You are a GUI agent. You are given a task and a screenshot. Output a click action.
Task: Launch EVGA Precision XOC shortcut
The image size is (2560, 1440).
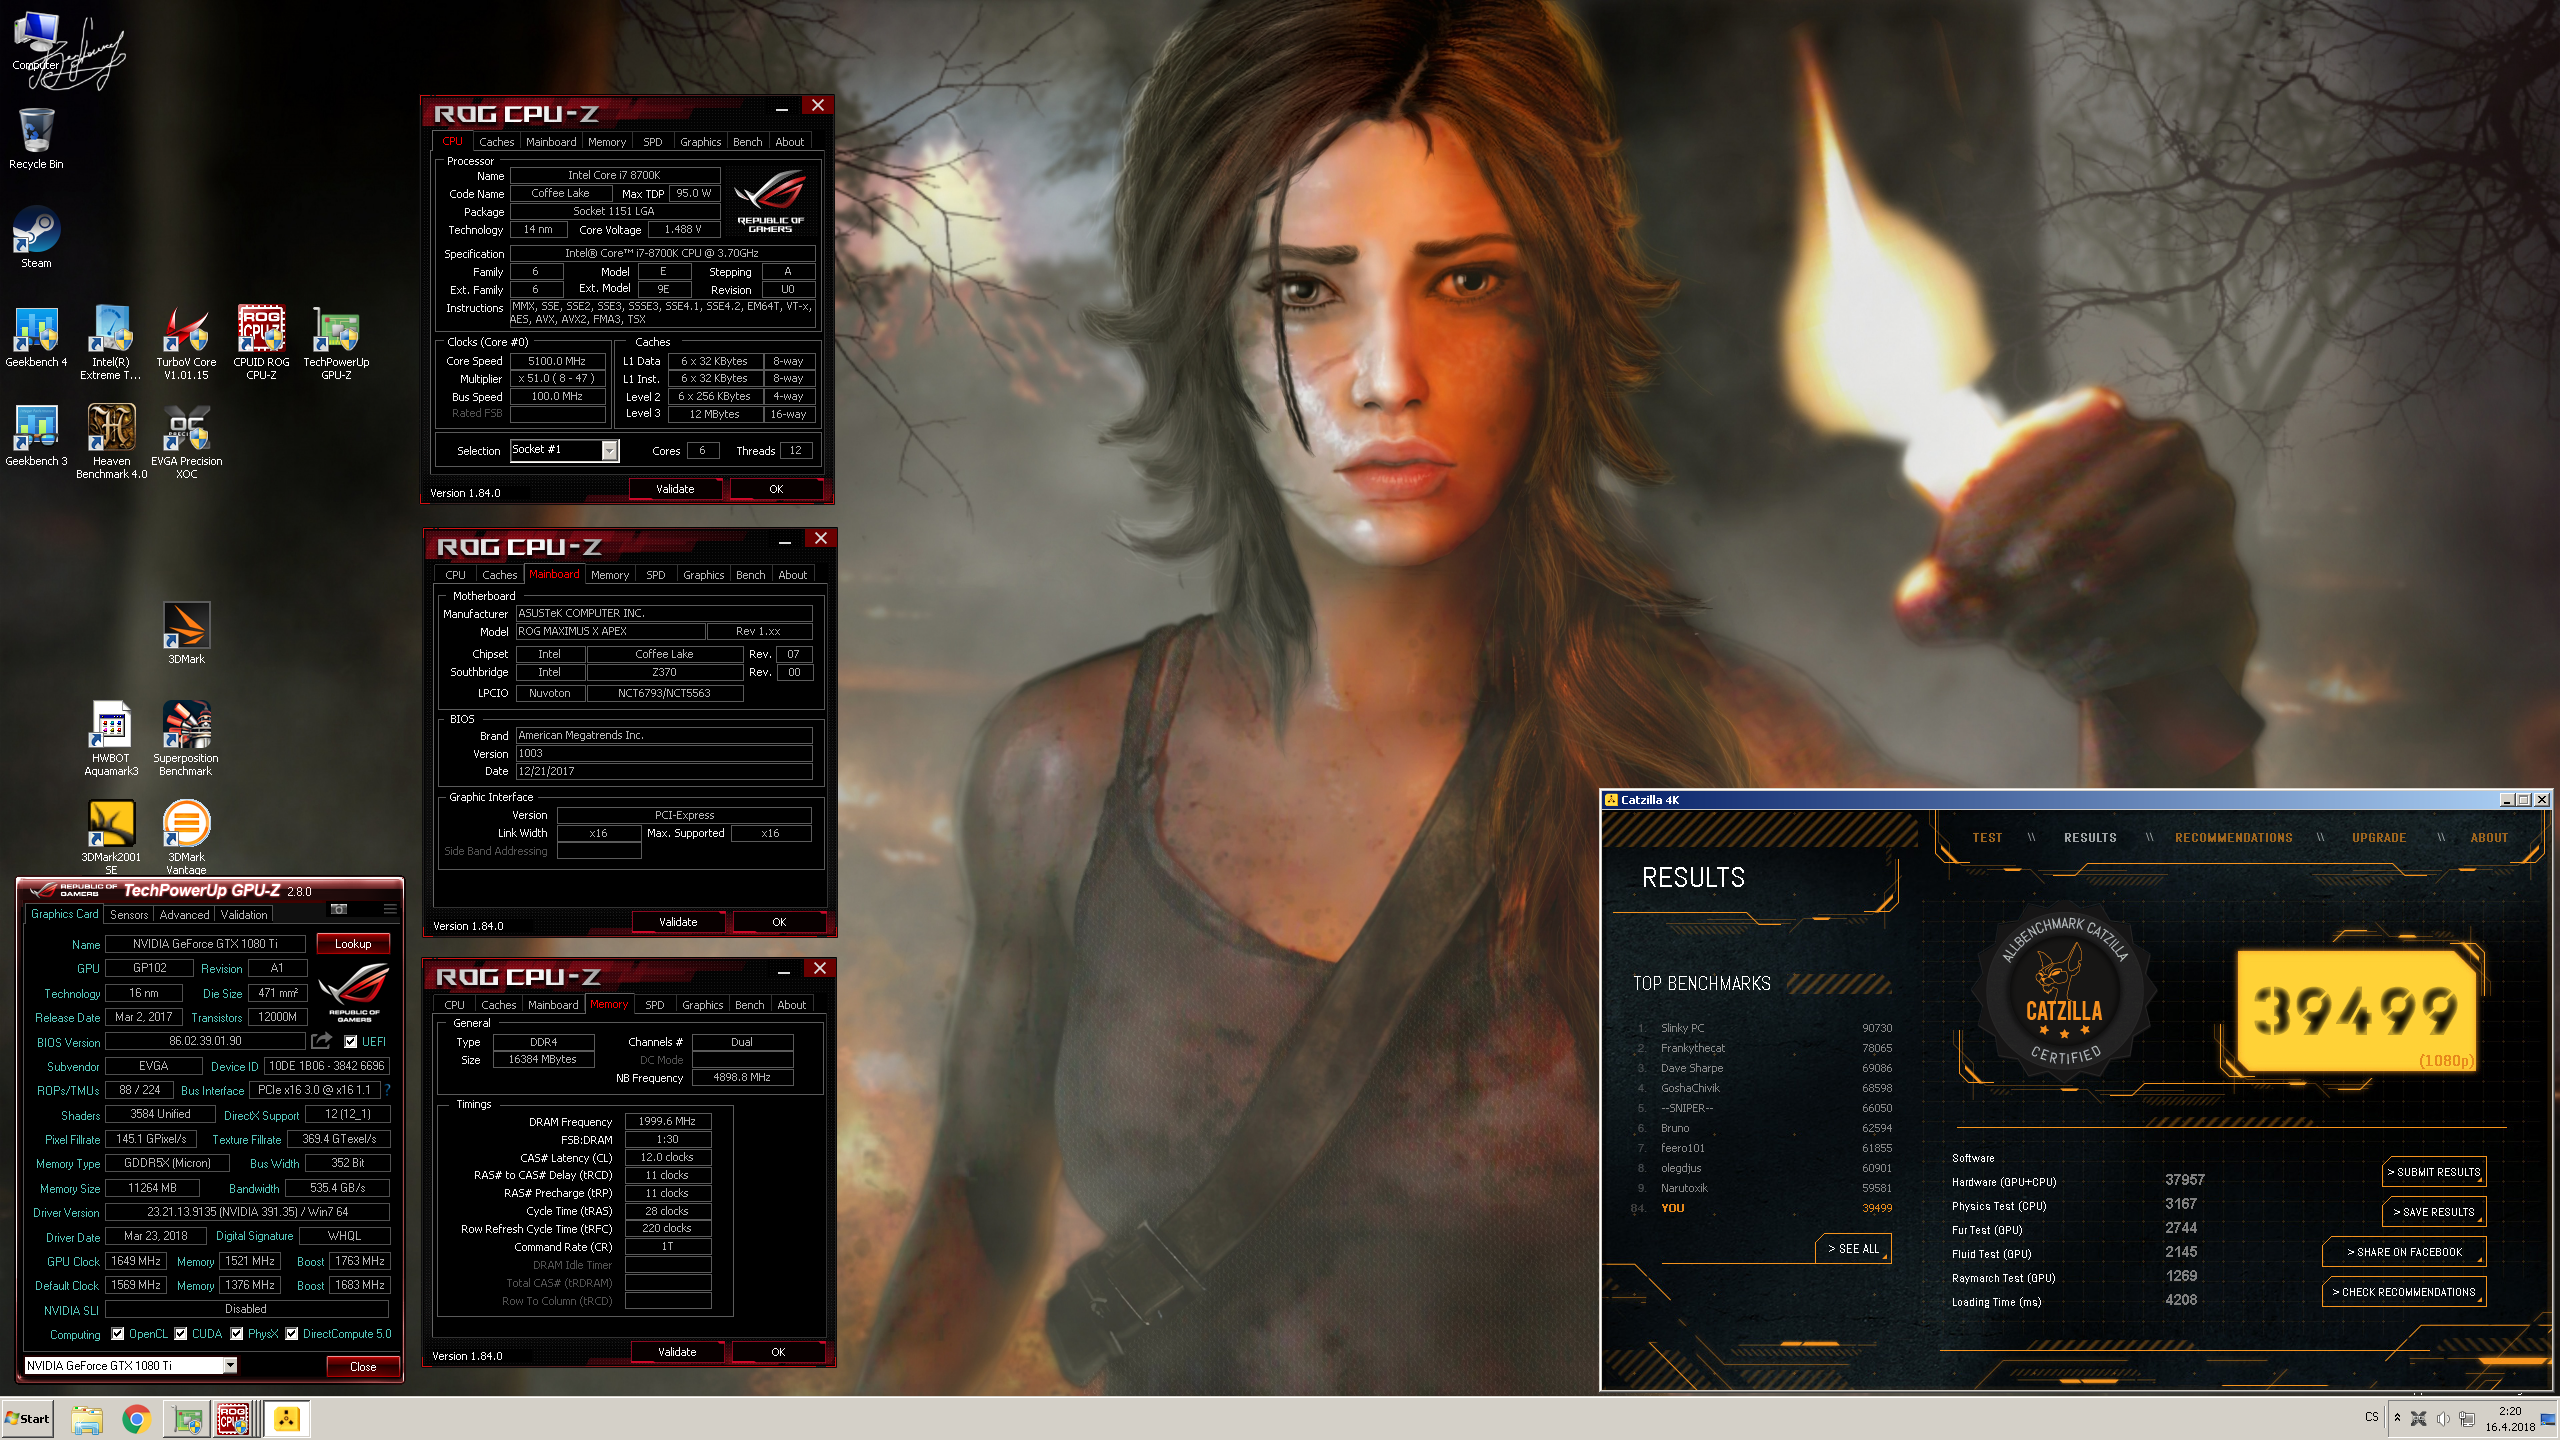tap(186, 442)
